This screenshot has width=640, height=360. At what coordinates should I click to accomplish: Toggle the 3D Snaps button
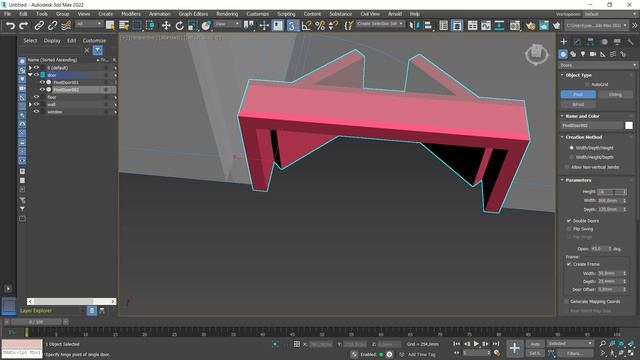click(292, 26)
